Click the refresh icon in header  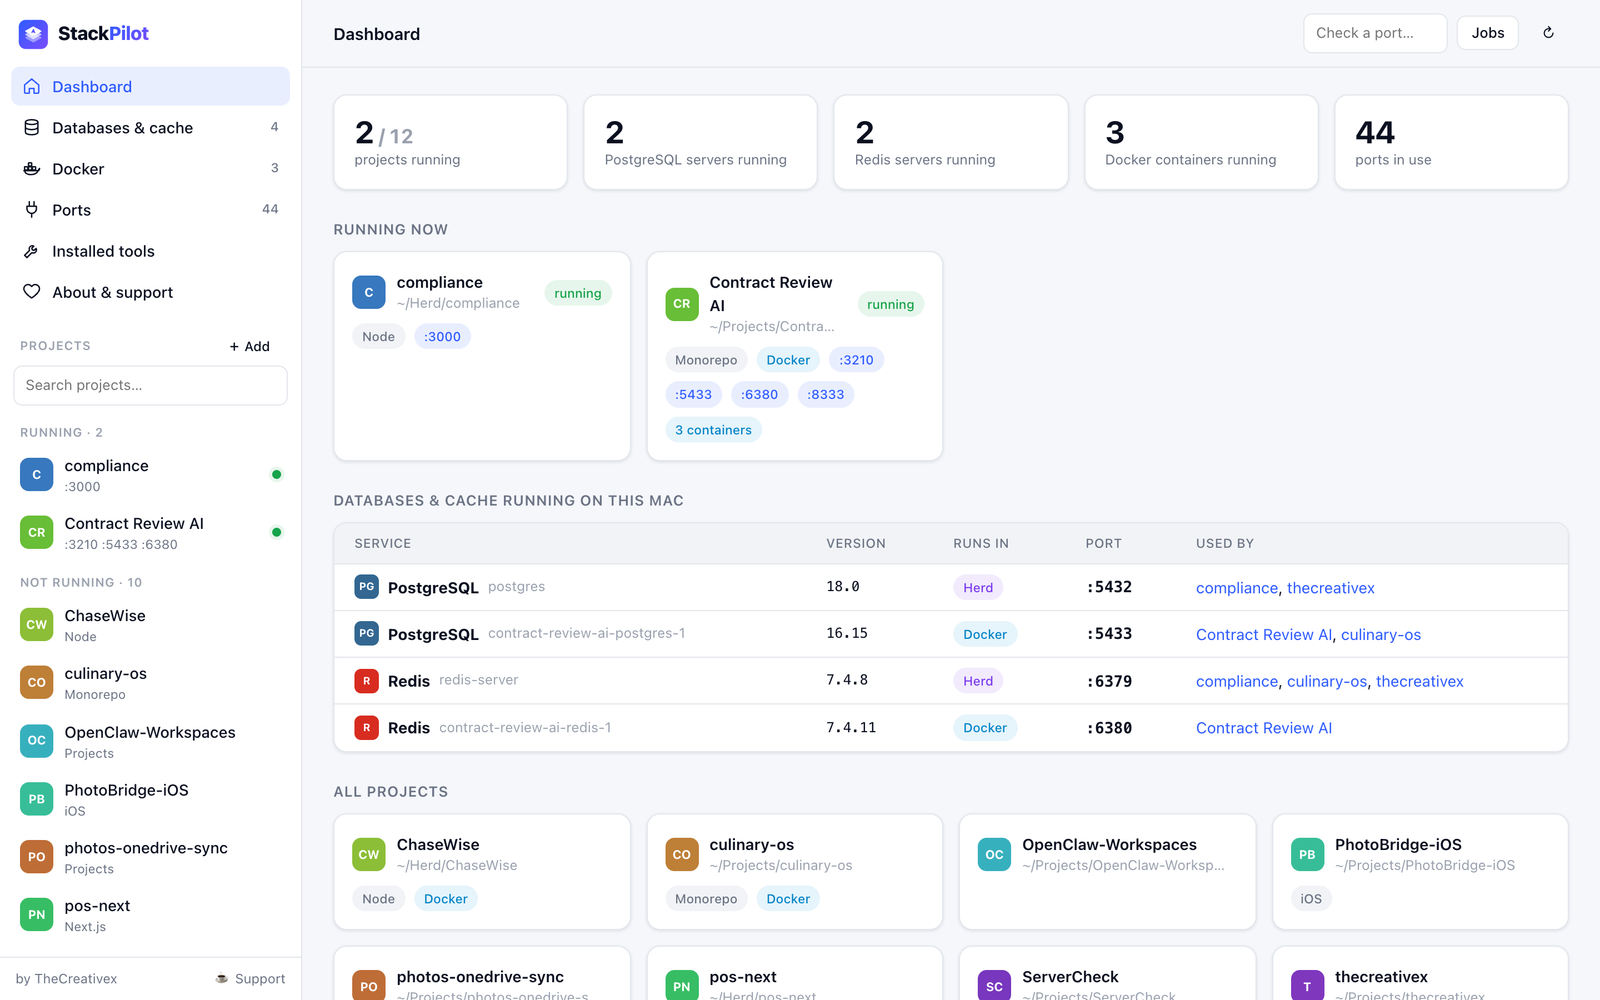point(1548,33)
